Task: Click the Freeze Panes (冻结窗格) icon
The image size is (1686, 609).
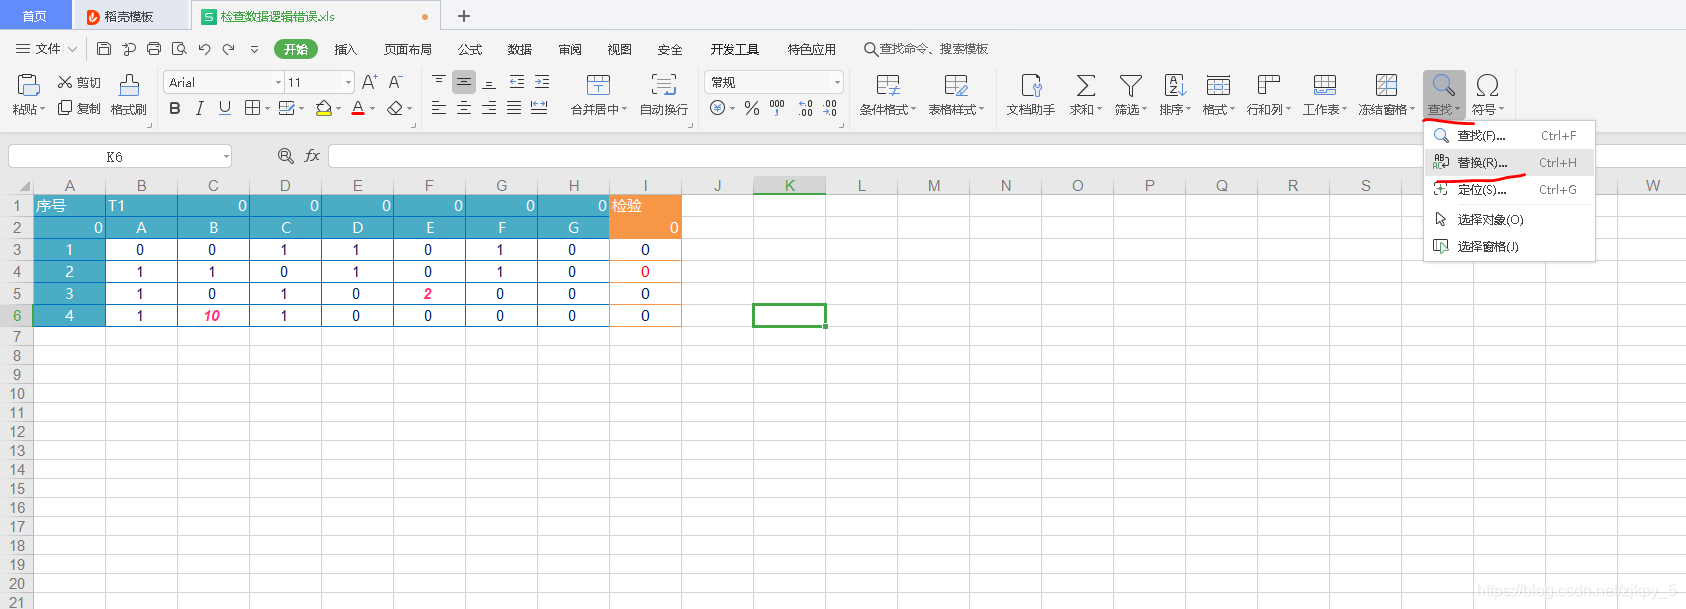Action: (x=1386, y=85)
